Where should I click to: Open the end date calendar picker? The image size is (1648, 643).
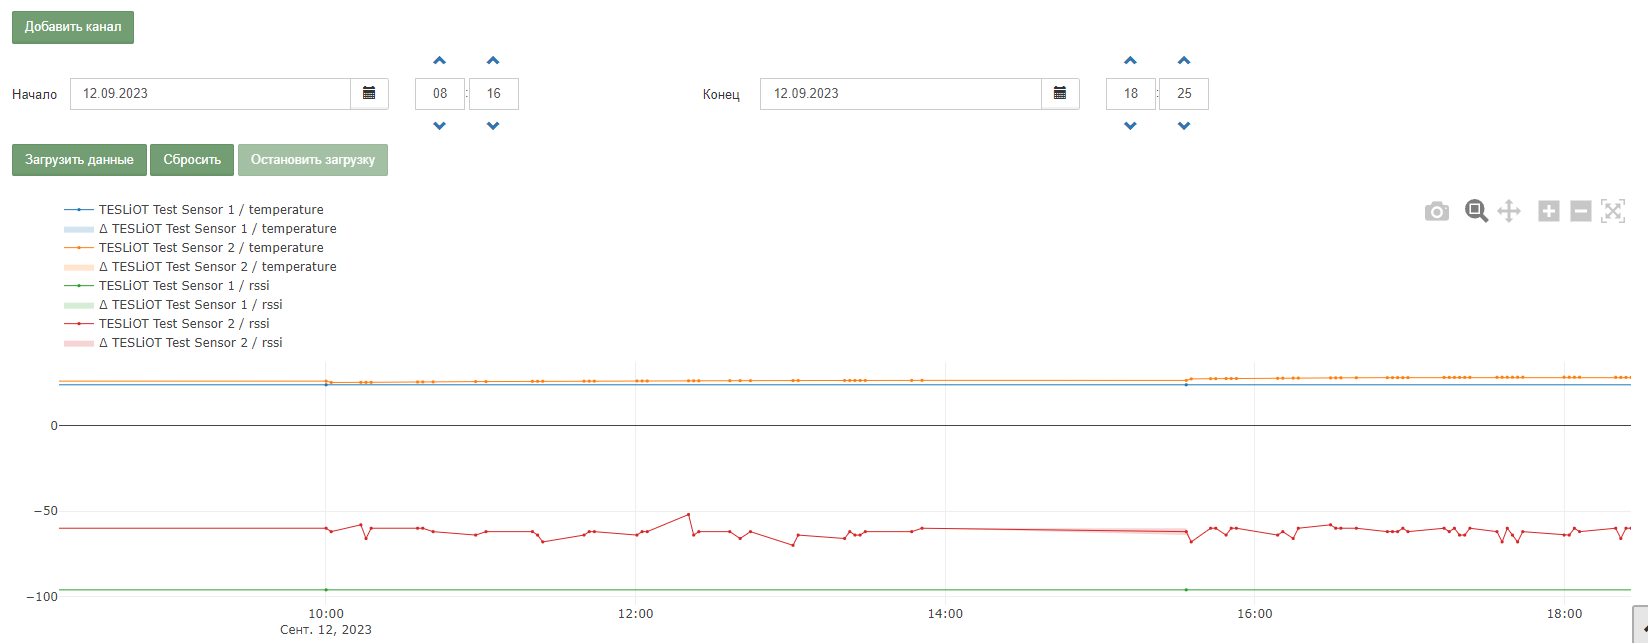(x=1060, y=94)
